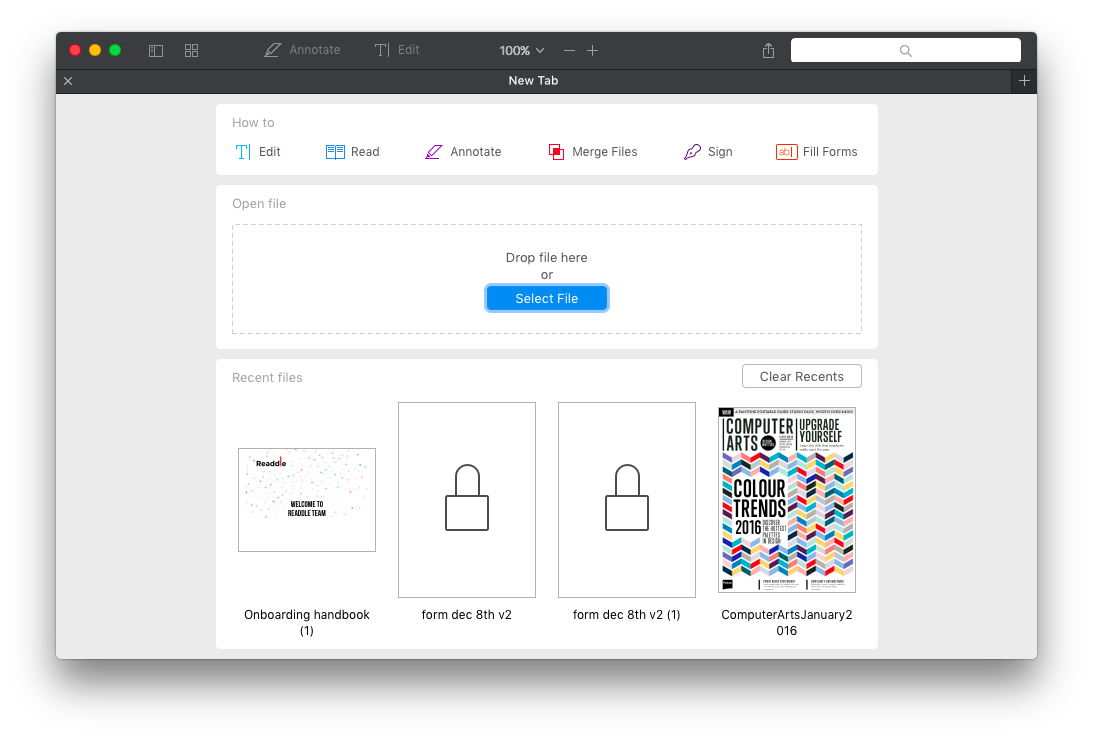Switch to the New Tab
The width and height of the screenshot is (1093, 739).
(533, 81)
